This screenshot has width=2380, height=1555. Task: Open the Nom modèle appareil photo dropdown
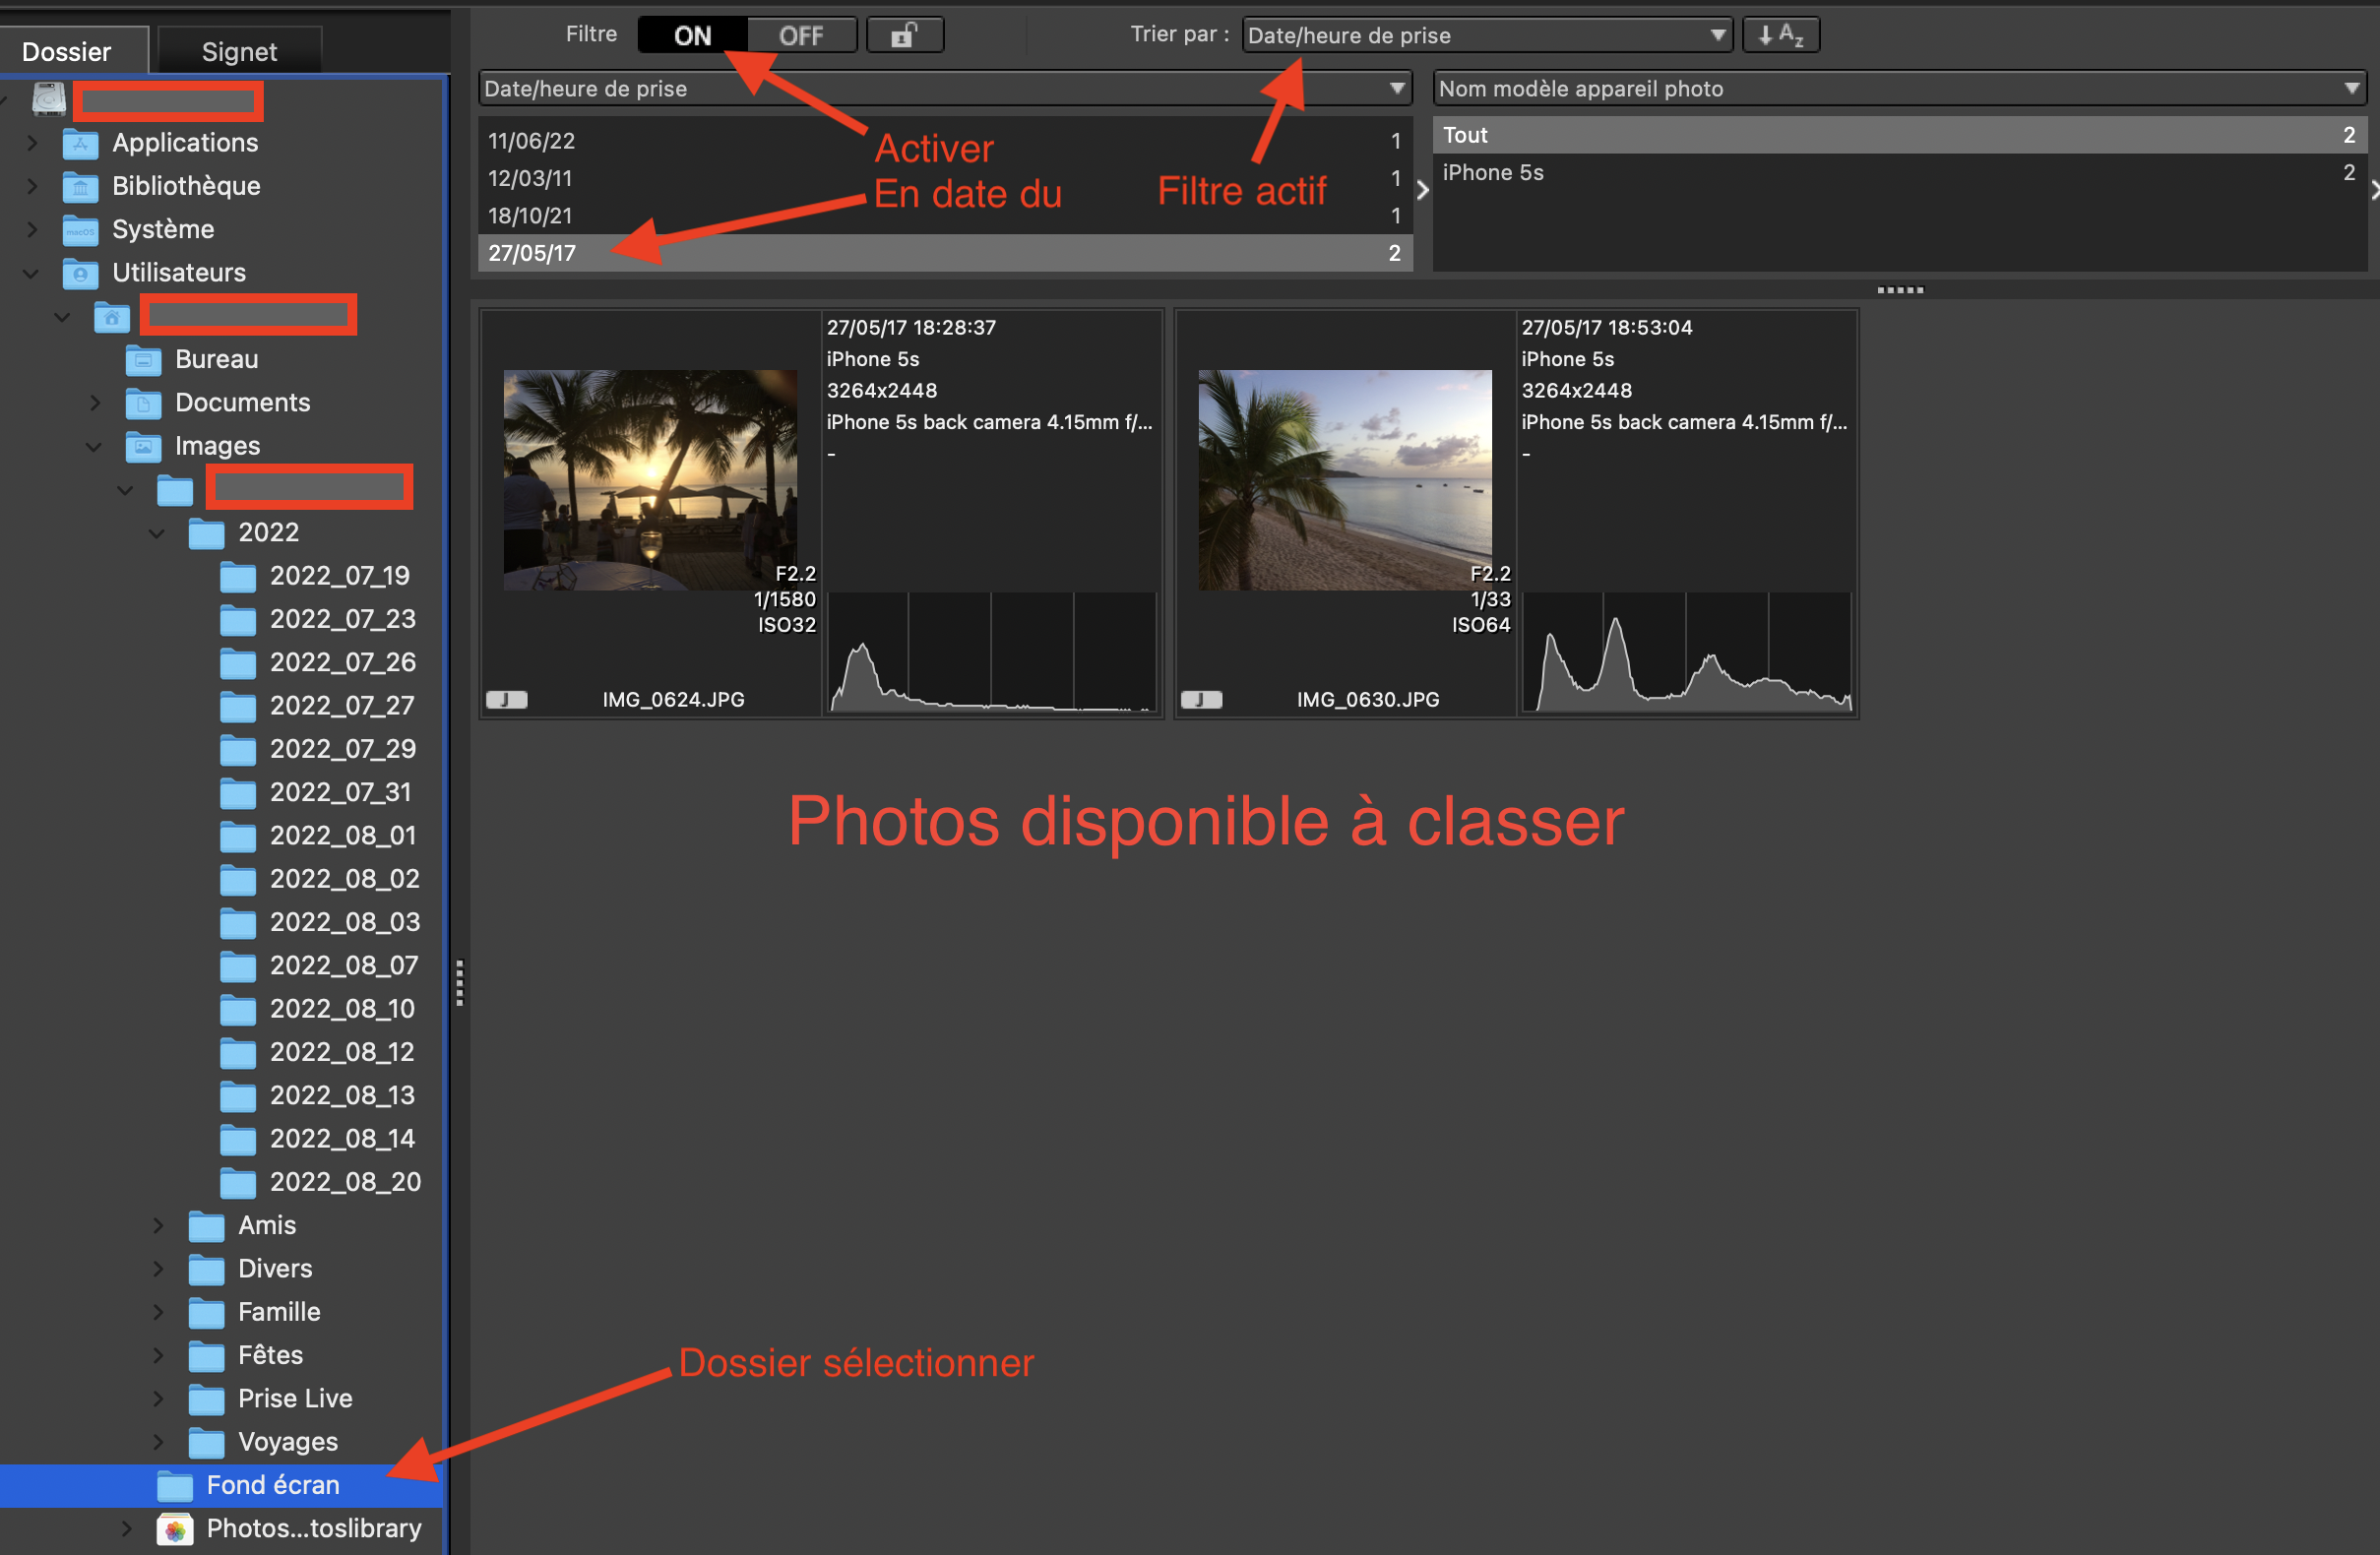coord(1898,89)
